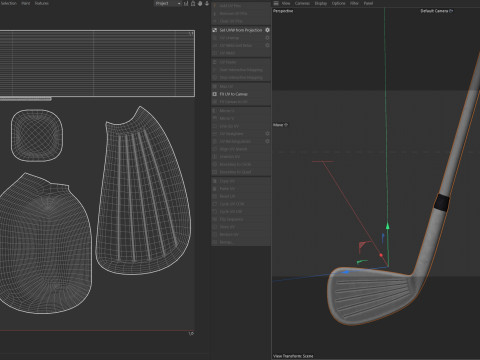Click the horizontal scrollbar under UV canvas

click(x=26, y=99)
